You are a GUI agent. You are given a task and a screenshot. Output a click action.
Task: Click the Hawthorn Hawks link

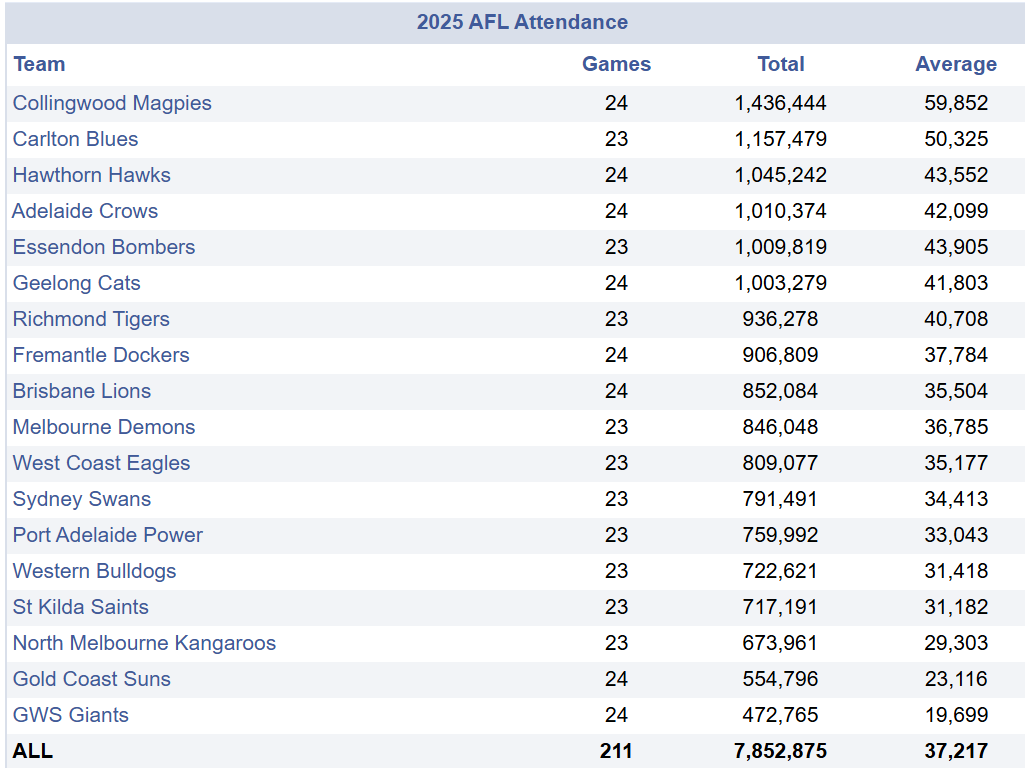click(x=92, y=175)
